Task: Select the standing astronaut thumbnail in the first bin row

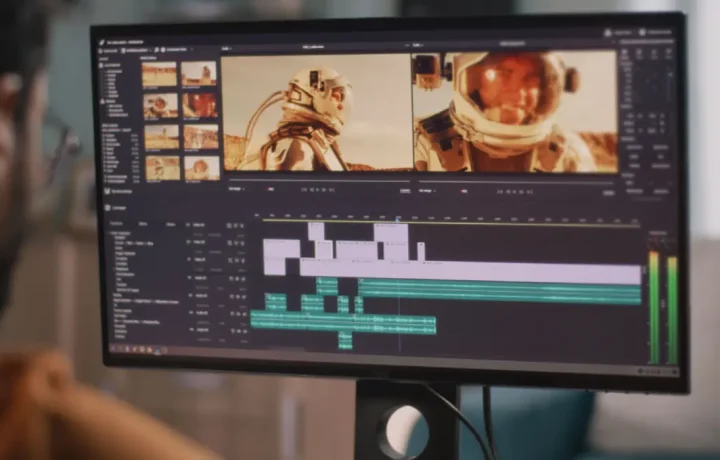Action: coord(198,73)
